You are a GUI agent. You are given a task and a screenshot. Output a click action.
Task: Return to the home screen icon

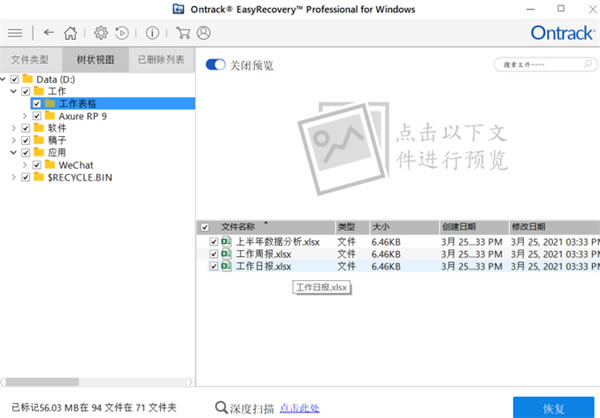point(70,33)
